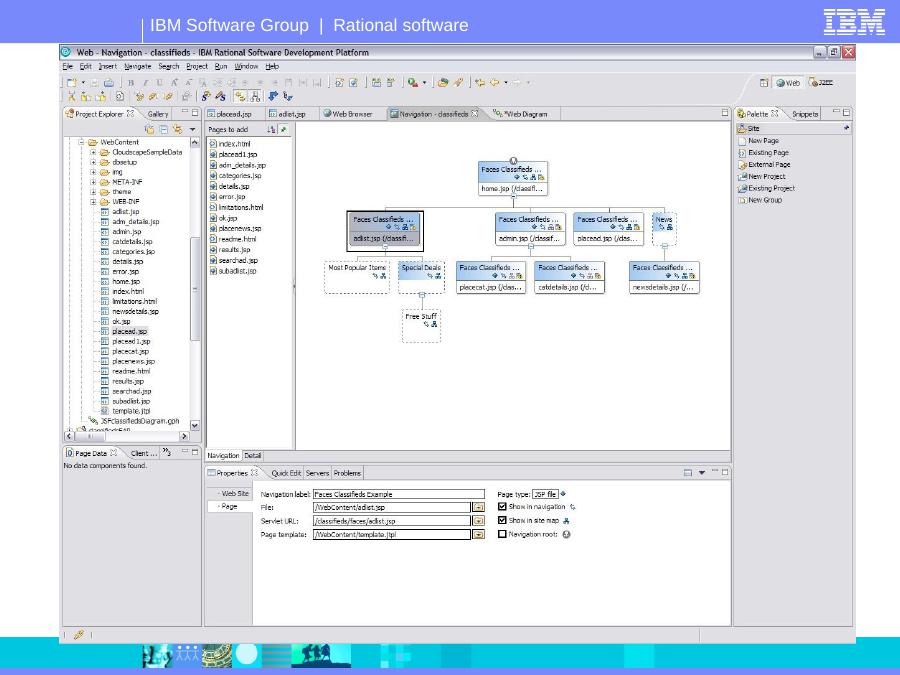
Task: Click the Navigation label input field
Action: (399, 494)
